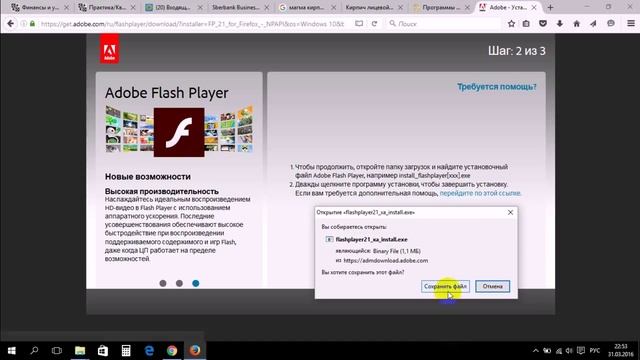
Task: Follow перейдите по этой ссылке link
Action: coord(480,193)
